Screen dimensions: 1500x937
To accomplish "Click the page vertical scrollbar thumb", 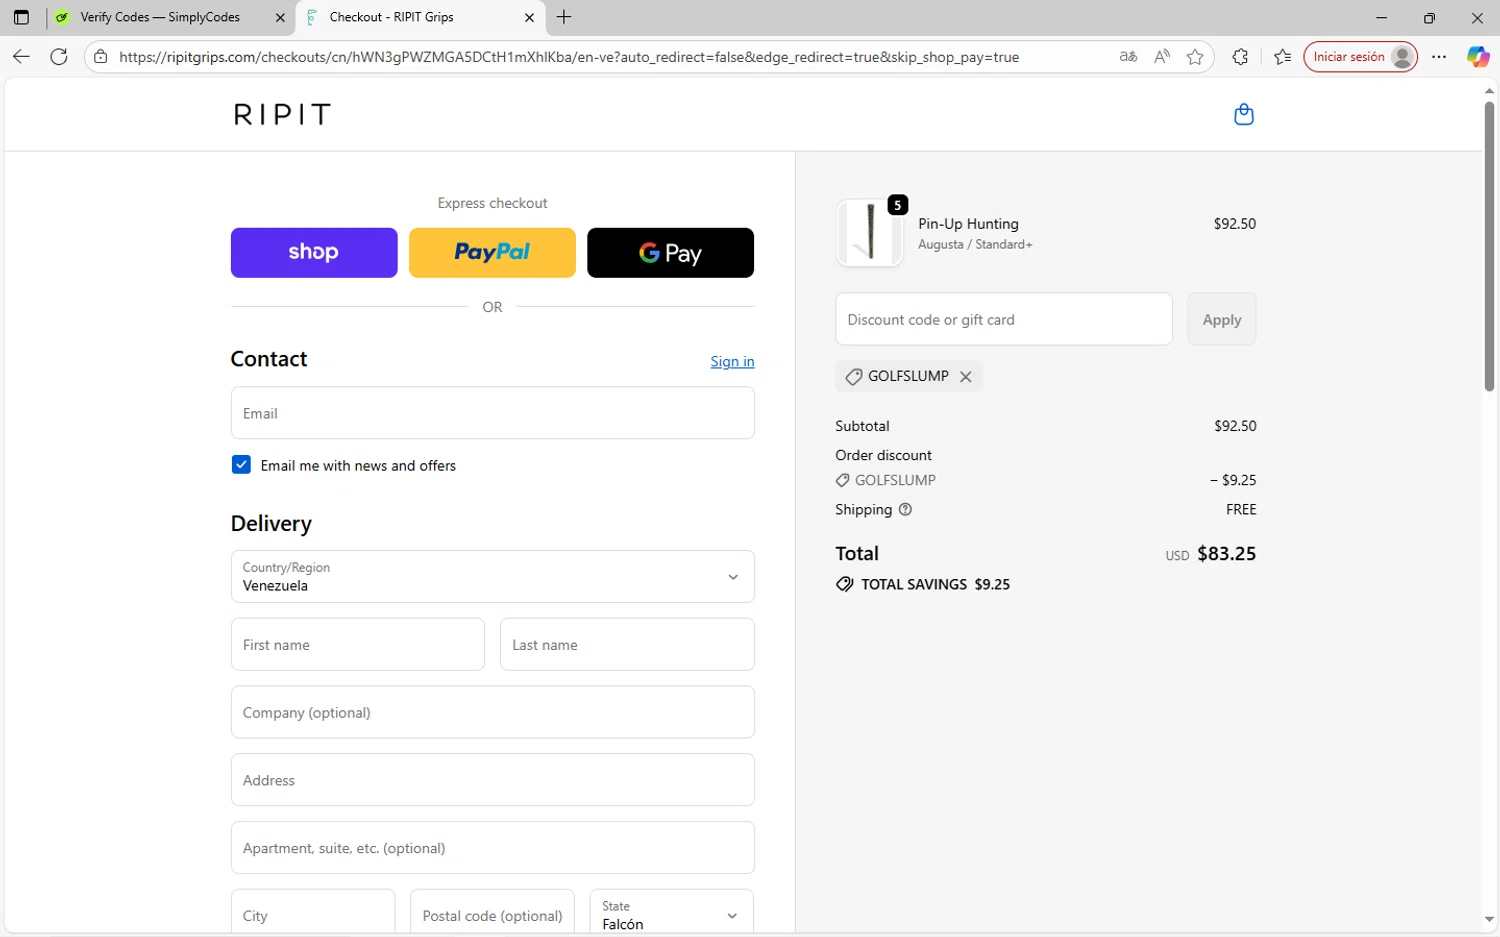I will [1489, 246].
